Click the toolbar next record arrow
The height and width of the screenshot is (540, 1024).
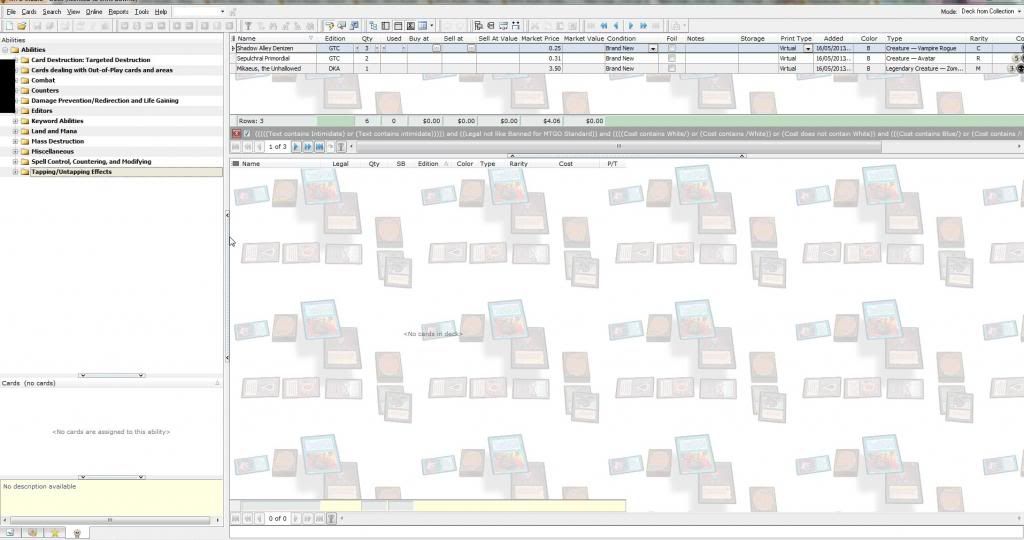[x=631, y=26]
